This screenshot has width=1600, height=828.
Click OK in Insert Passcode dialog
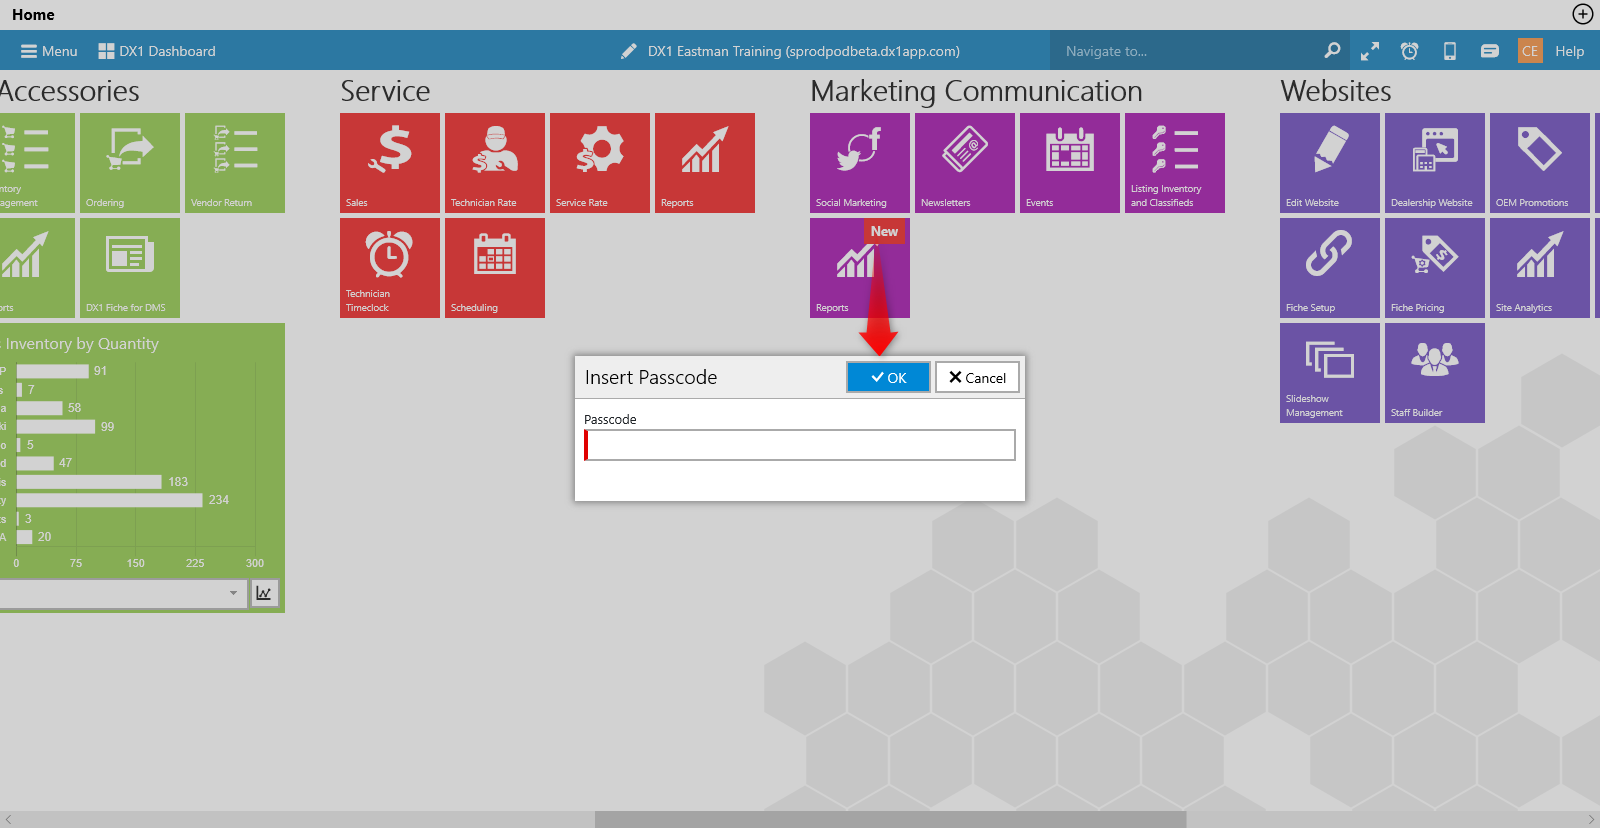point(888,377)
